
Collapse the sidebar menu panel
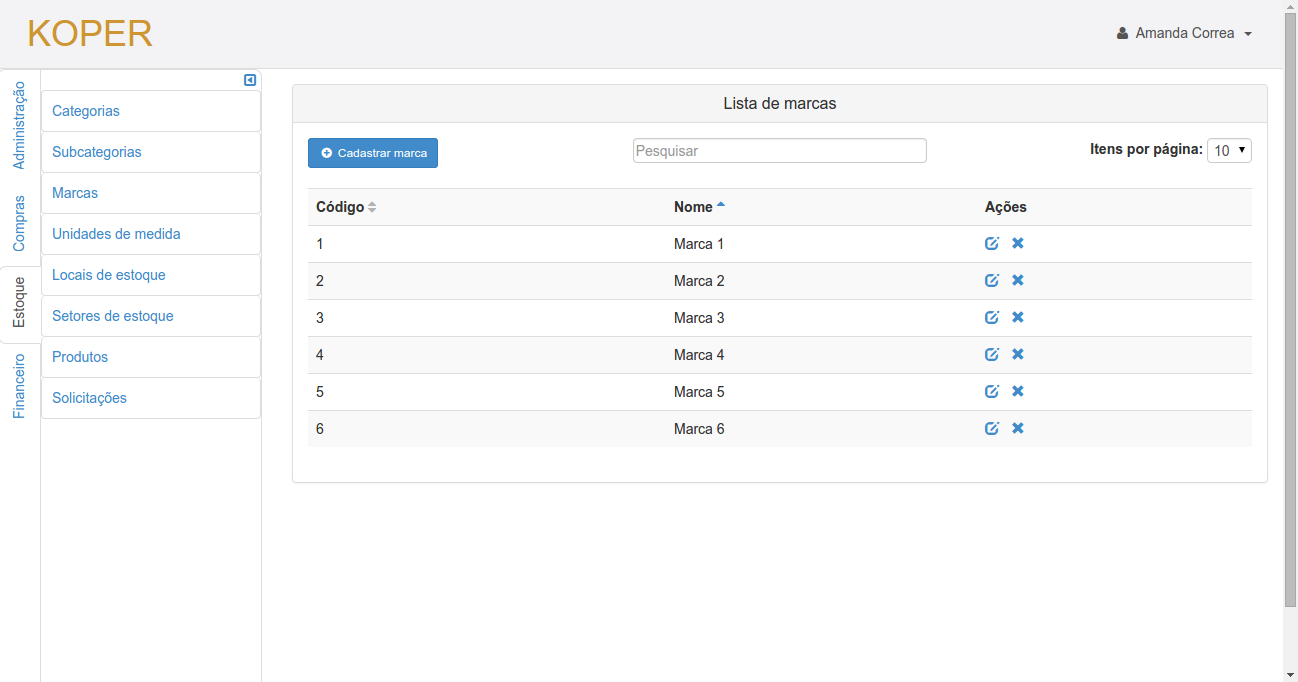click(250, 80)
